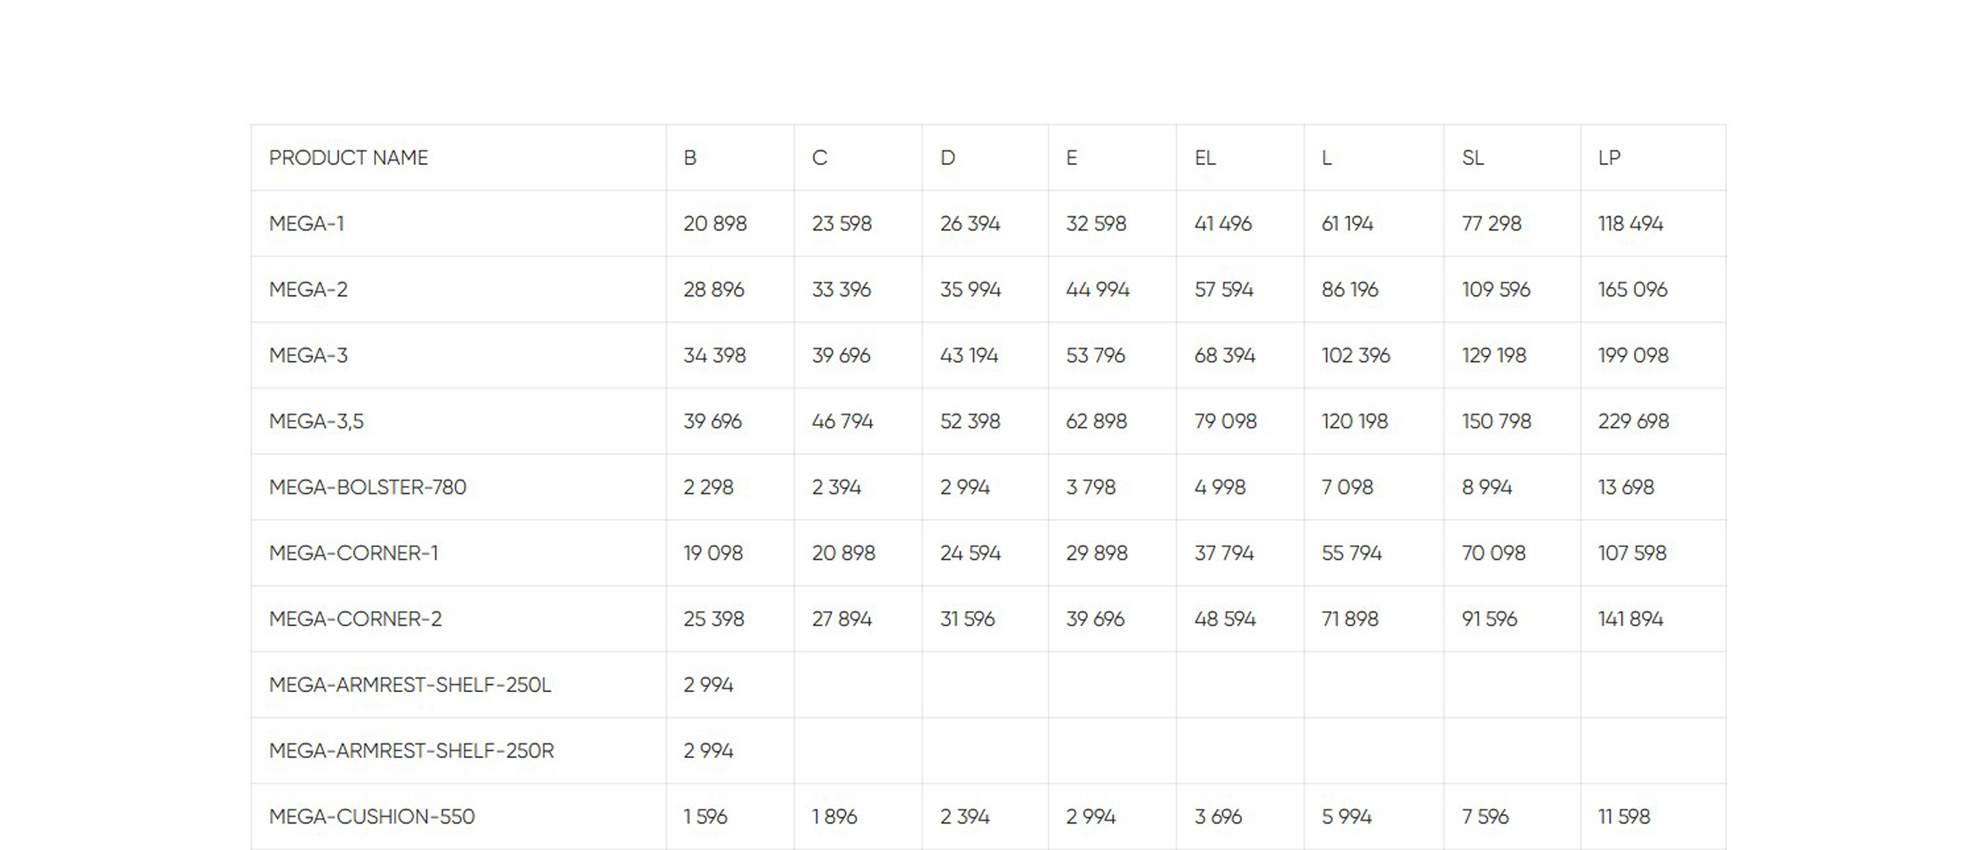Click the MEGA-CORNER-2 price 48 594
This screenshot has width=1976, height=850.
pyautogui.click(x=1224, y=620)
